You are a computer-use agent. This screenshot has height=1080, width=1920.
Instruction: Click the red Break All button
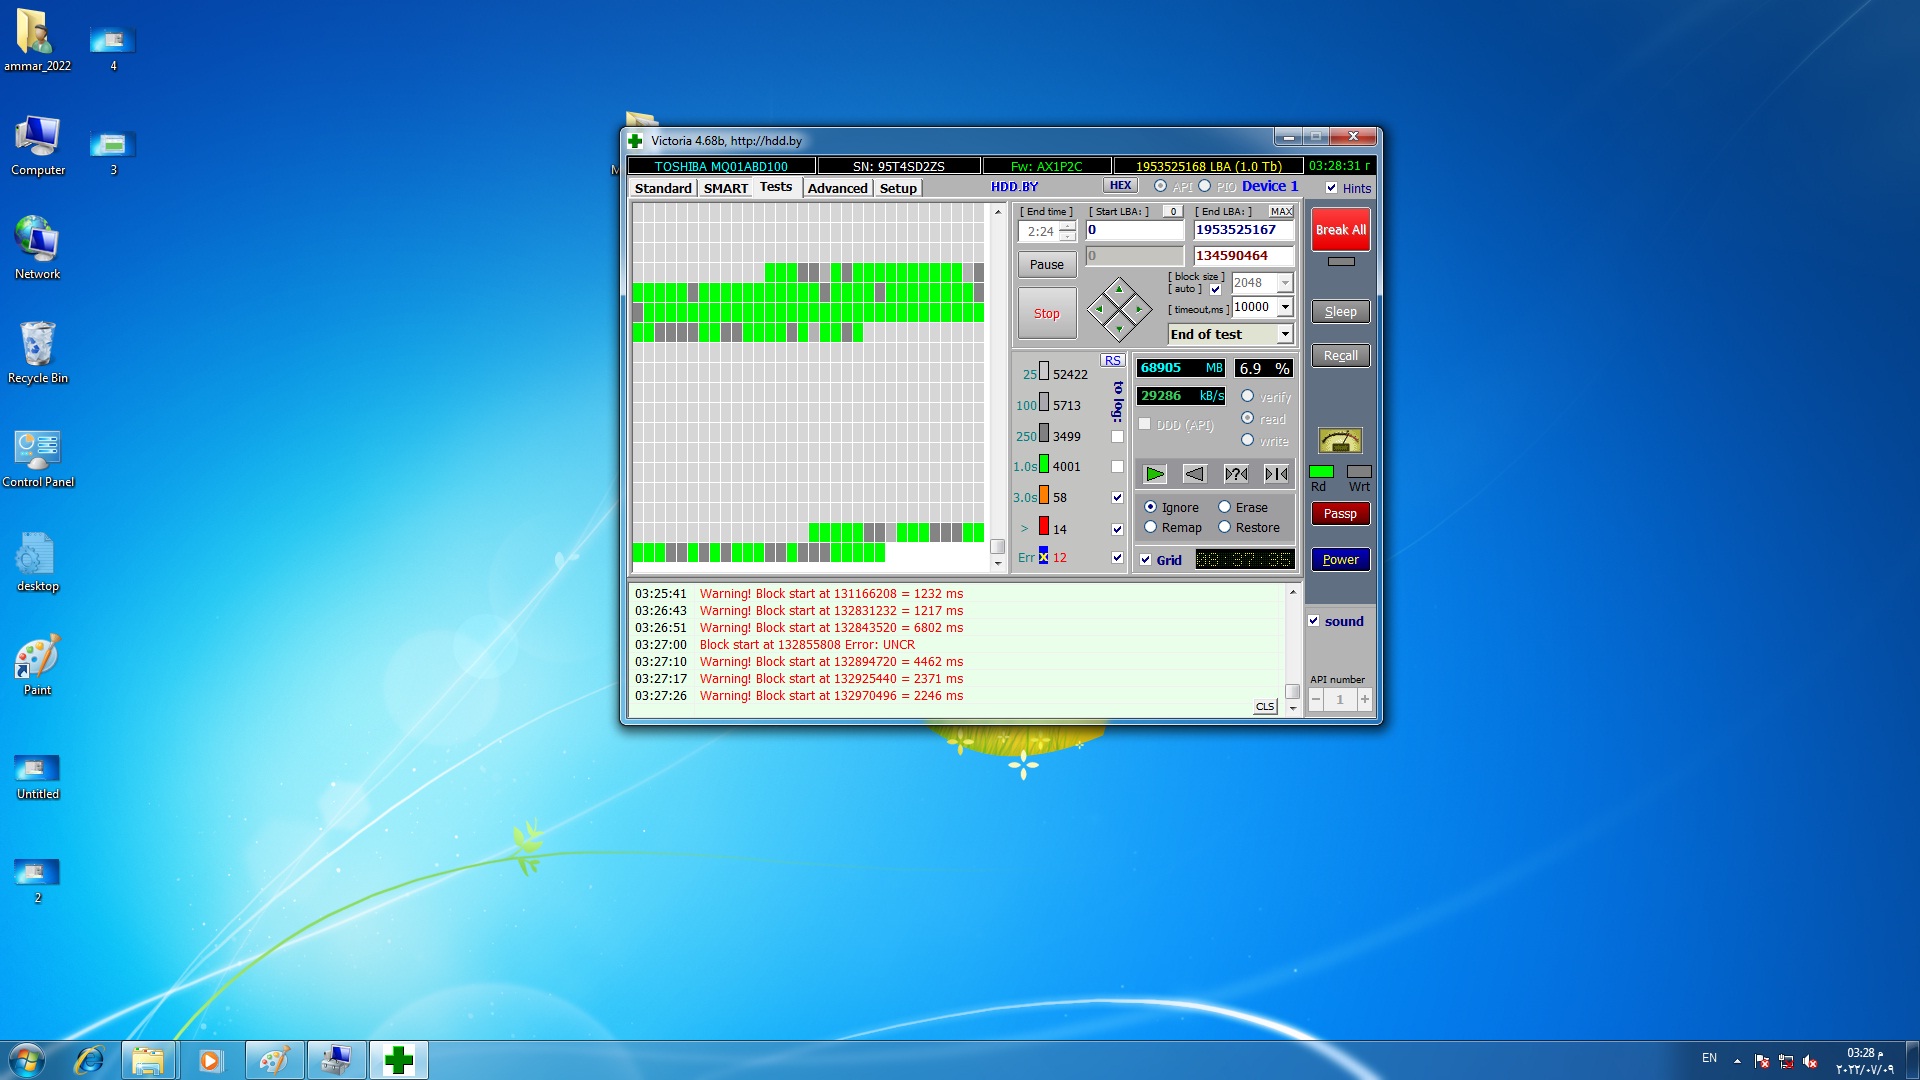(1340, 229)
